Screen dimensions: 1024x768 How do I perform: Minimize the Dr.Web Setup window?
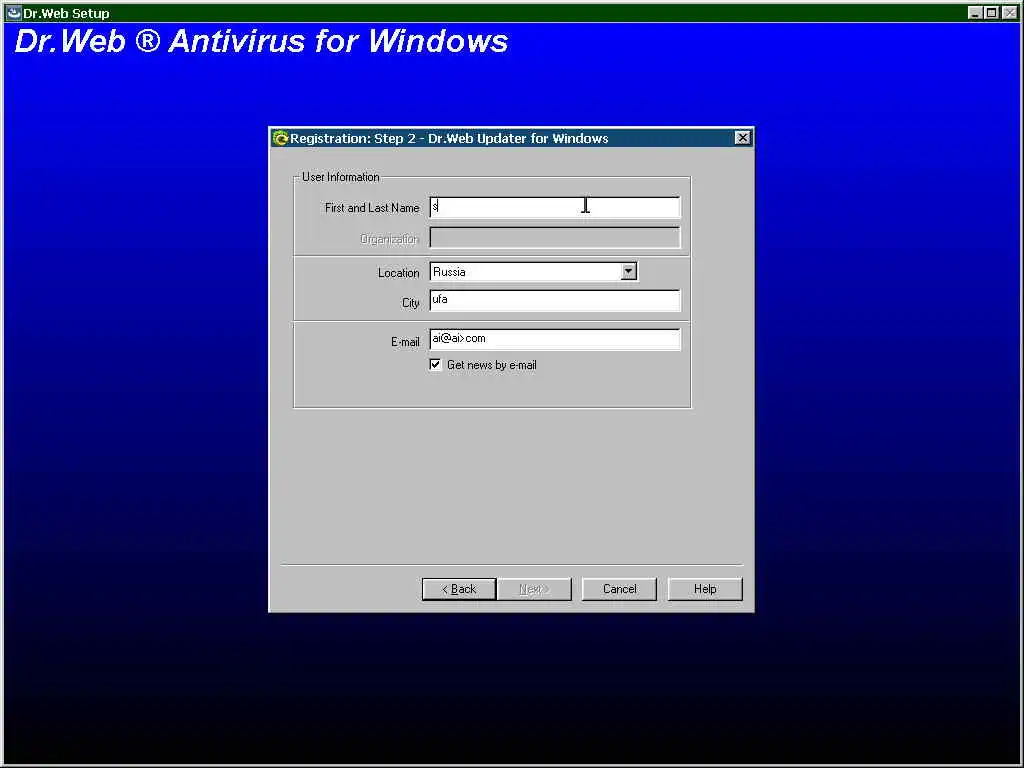point(975,12)
